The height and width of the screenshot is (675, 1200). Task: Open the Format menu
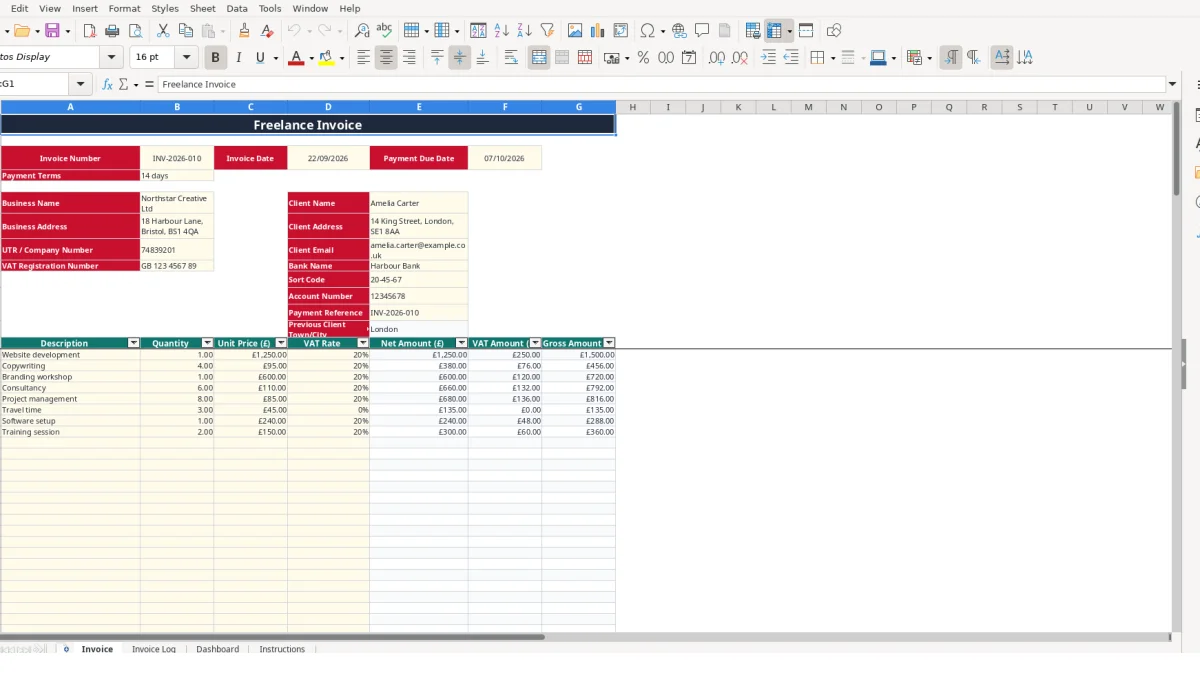(125, 8)
